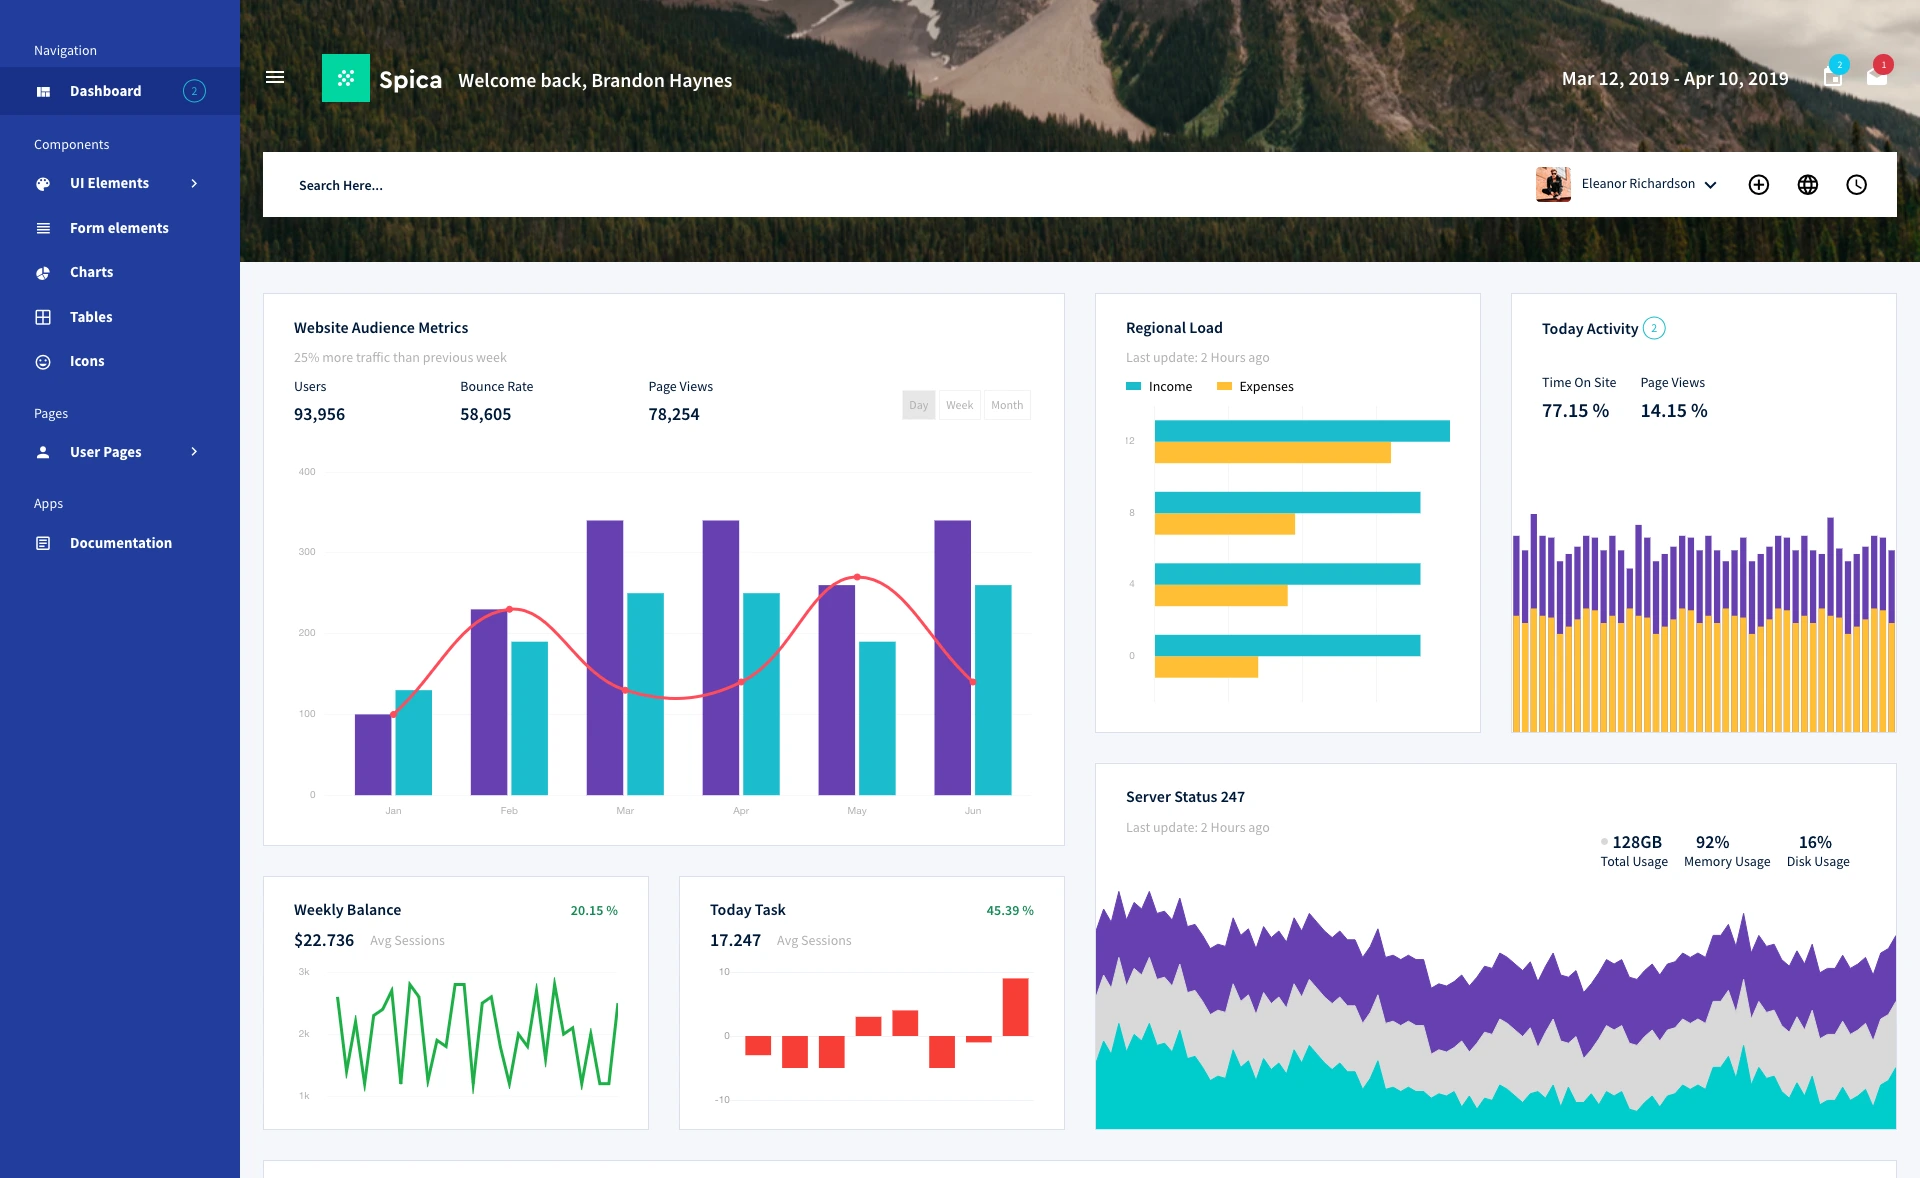Click the Form elements link

click(x=118, y=227)
